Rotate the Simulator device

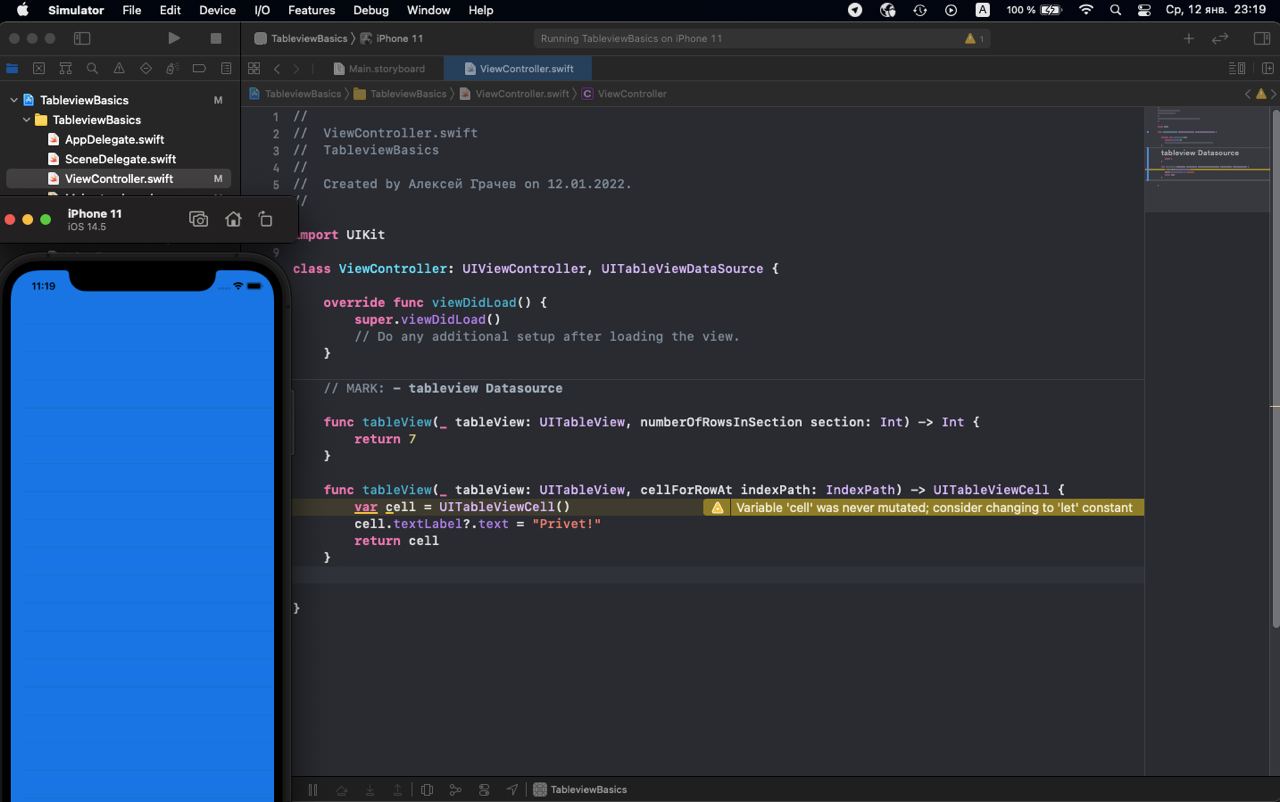point(265,219)
